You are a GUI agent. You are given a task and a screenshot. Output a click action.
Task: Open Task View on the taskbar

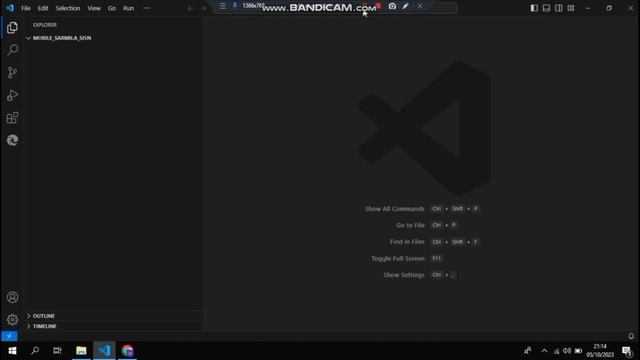[58, 351]
